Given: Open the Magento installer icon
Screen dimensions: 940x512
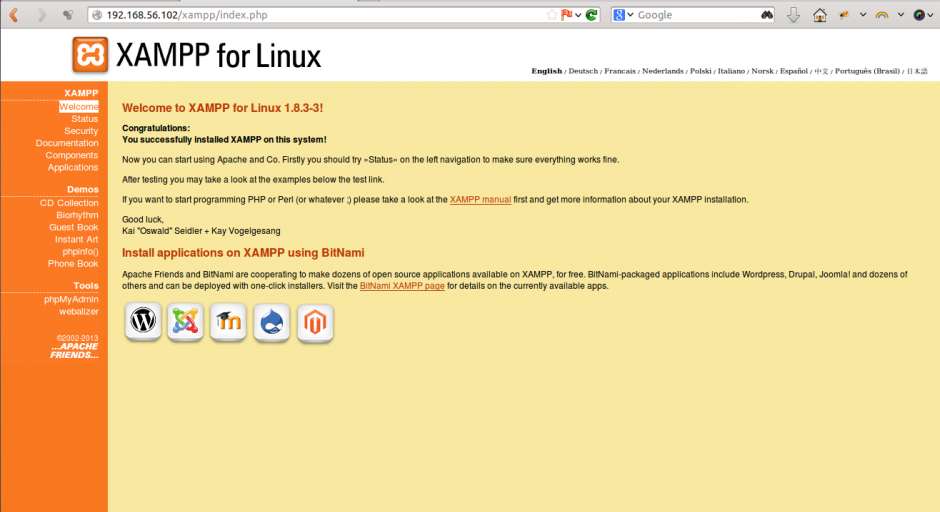Looking at the screenshot, I should (x=315, y=322).
